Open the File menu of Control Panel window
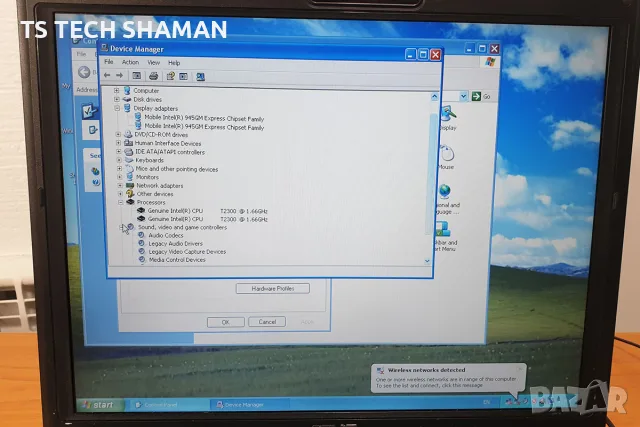 (x=81, y=54)
